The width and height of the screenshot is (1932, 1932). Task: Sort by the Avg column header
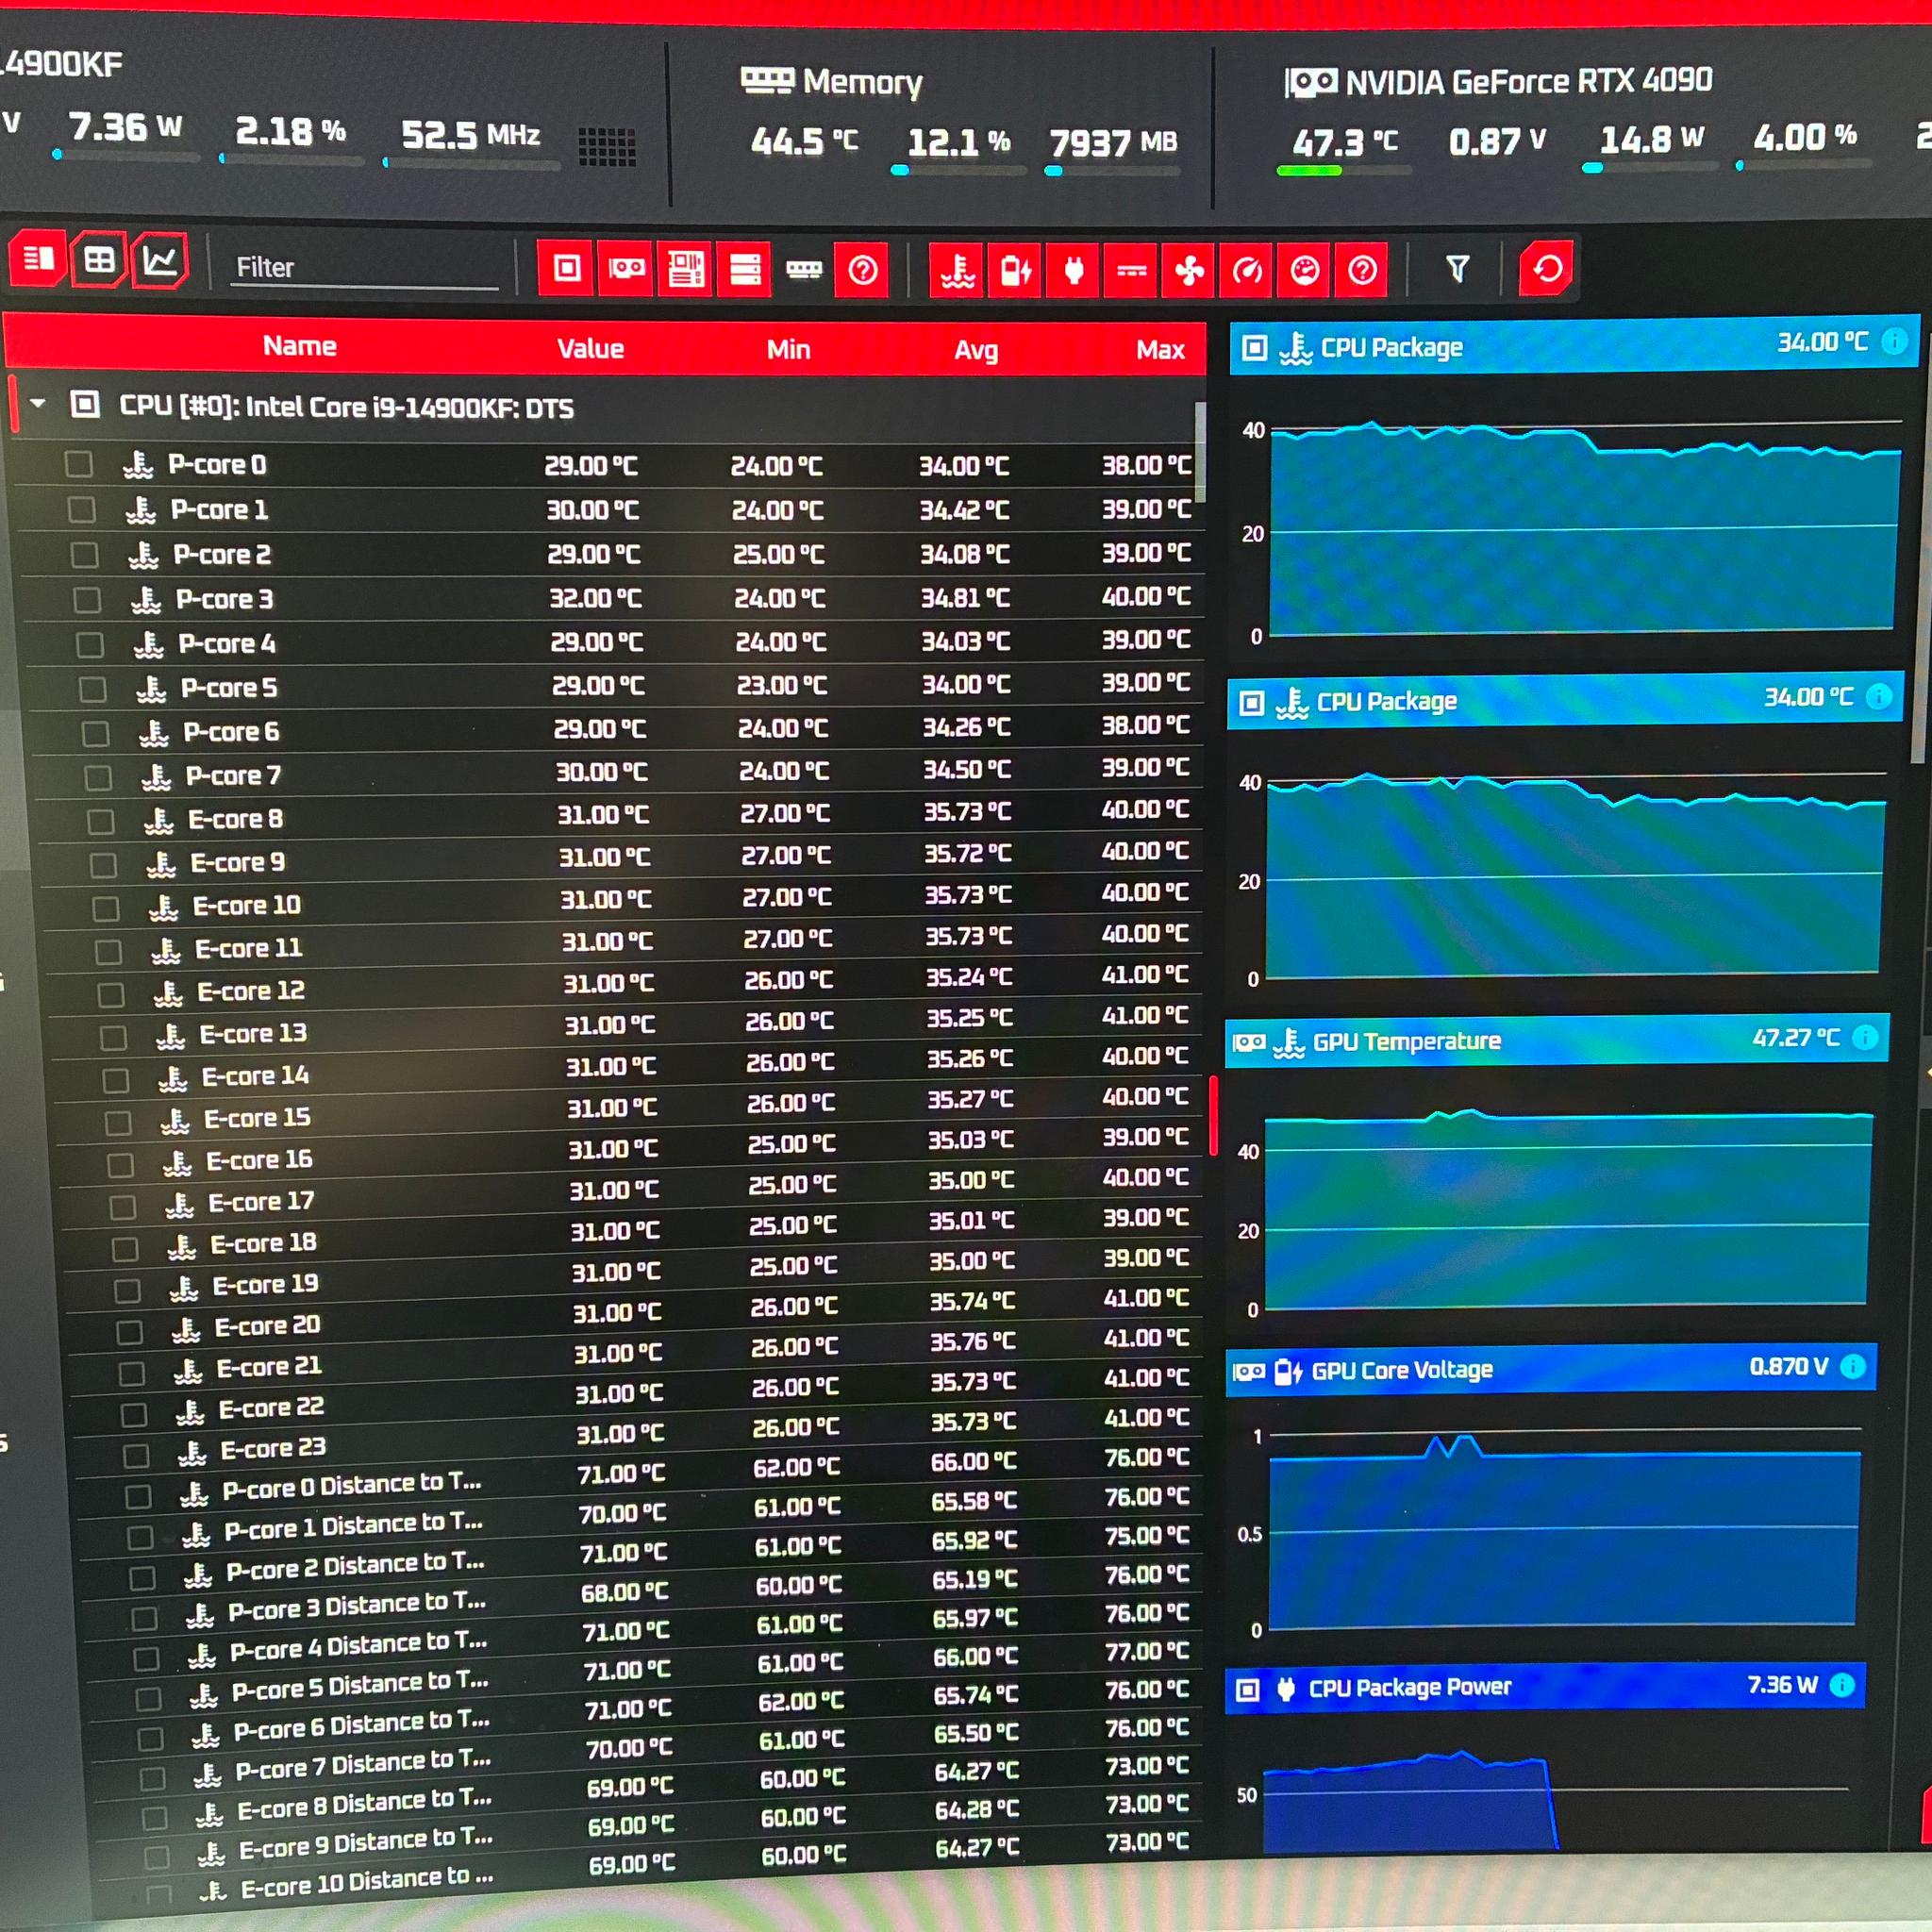[976, 350]
